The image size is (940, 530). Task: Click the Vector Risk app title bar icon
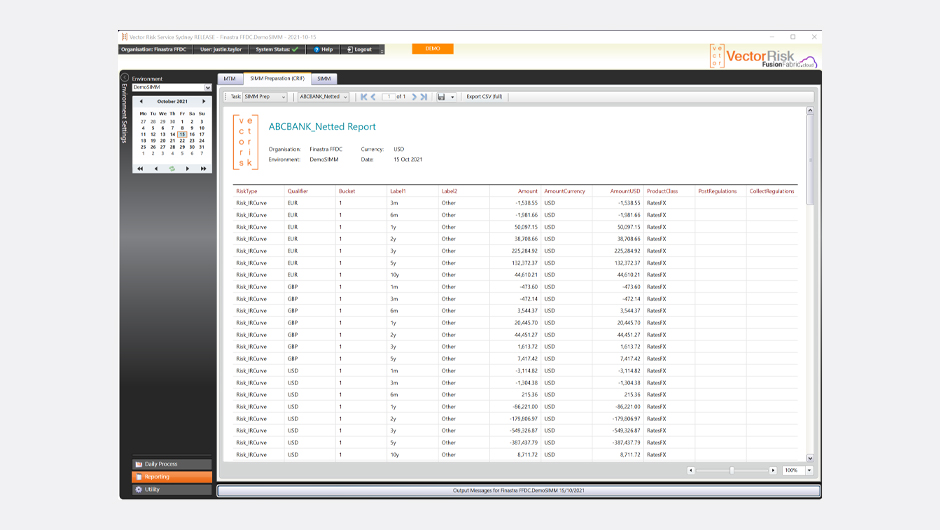[124, 37]
